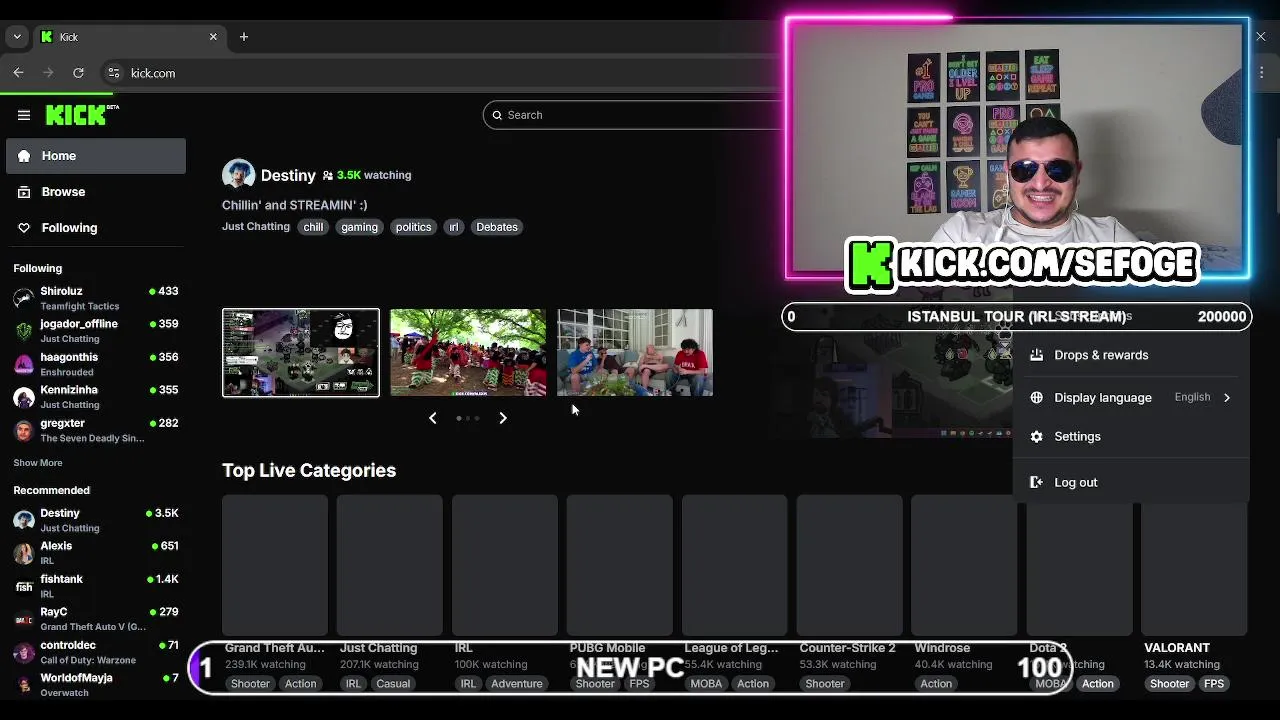Open Destiny's featured avatar
The image size is (1280, 720).
pyautogui.click(x=238, y=175)
